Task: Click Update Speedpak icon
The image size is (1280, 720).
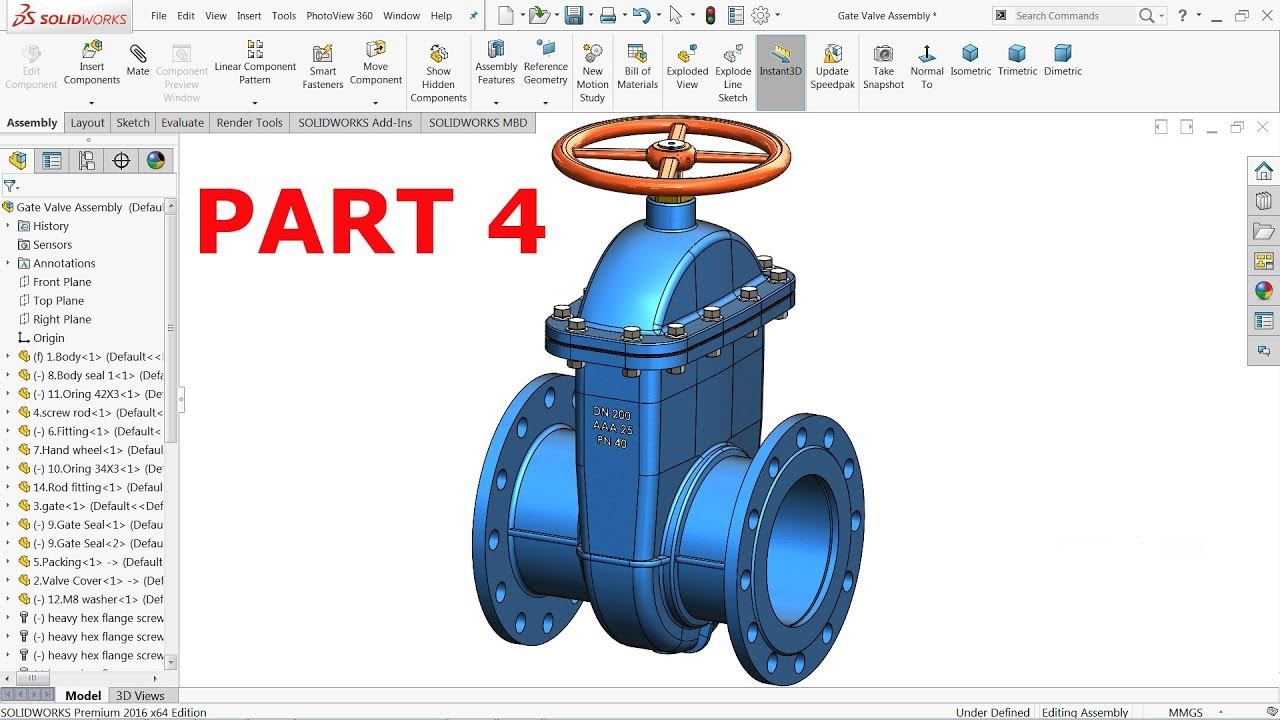Action: point(832,66)
